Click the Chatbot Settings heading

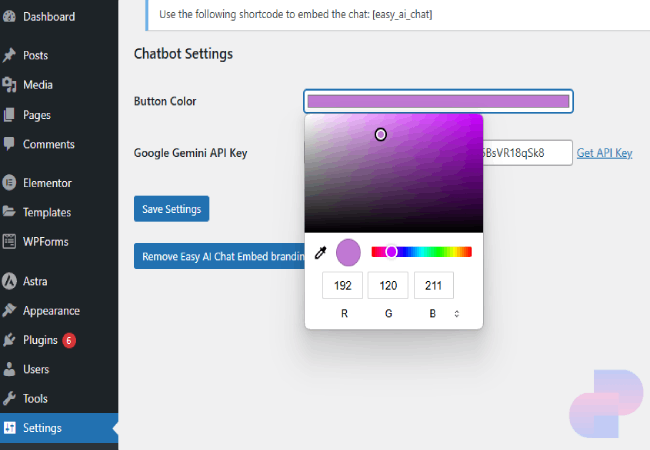click(x=183, y=54)
